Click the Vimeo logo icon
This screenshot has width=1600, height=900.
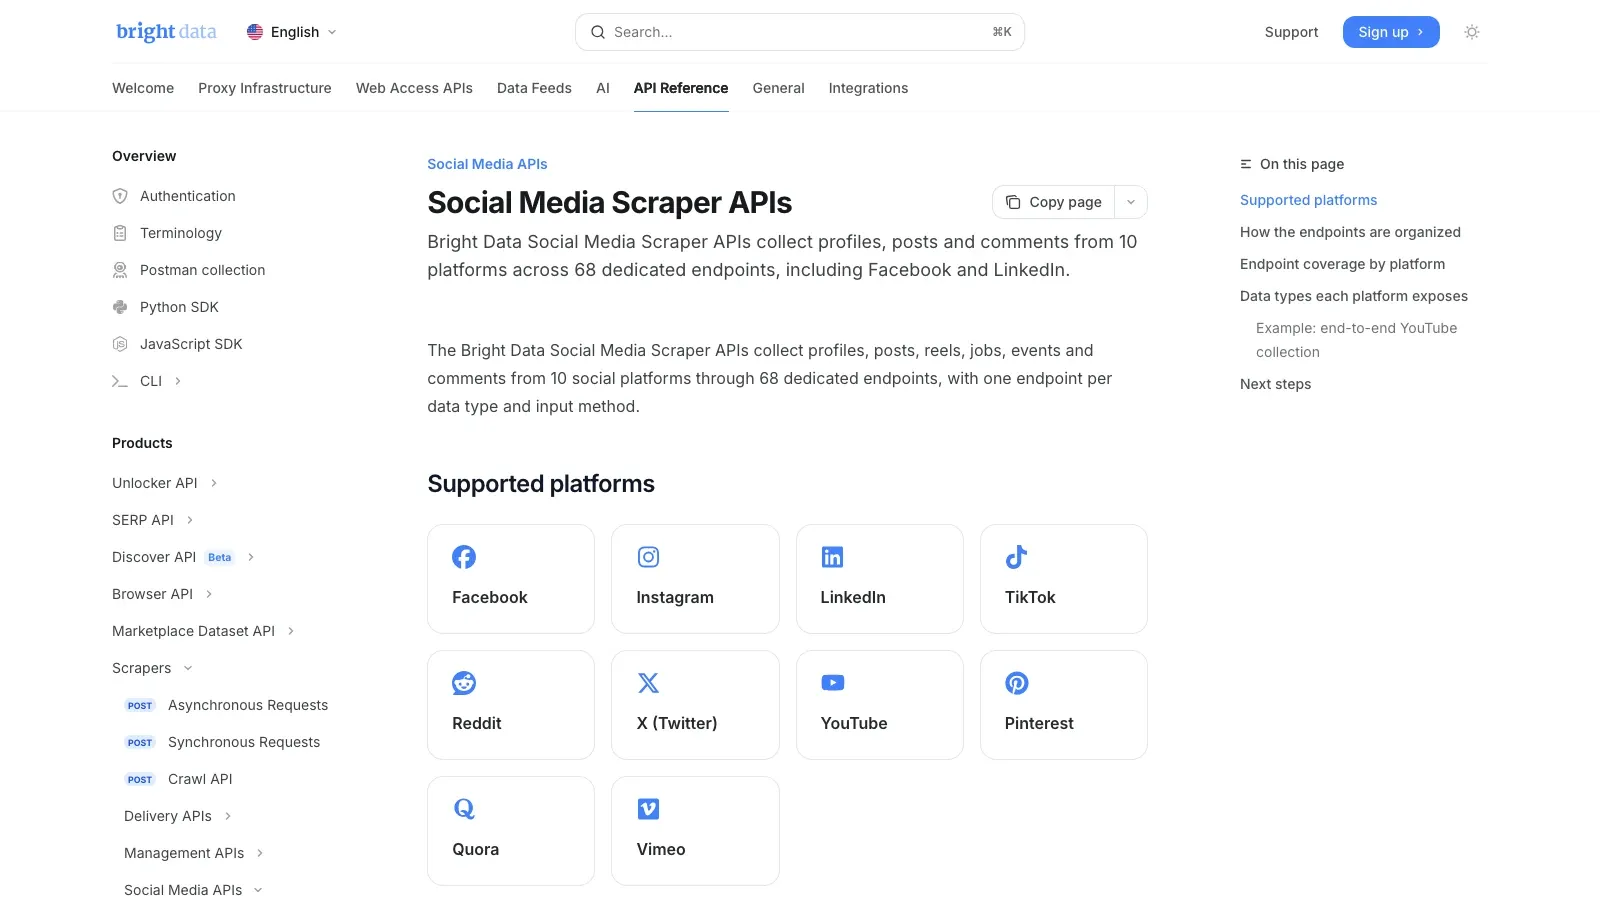(x=648, y=809)
